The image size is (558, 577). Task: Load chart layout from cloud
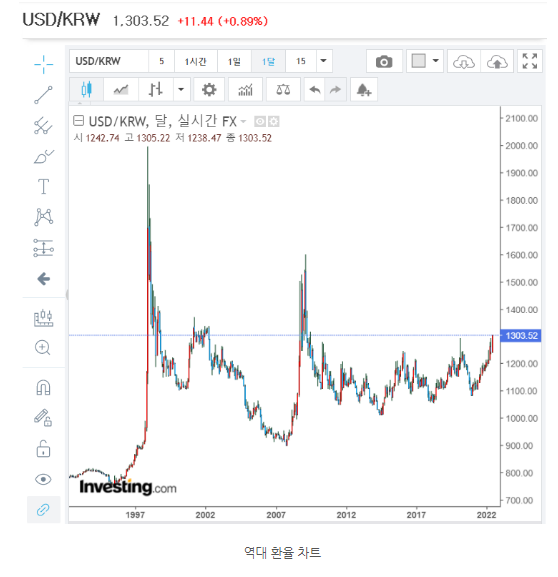(x=464, y=61)
